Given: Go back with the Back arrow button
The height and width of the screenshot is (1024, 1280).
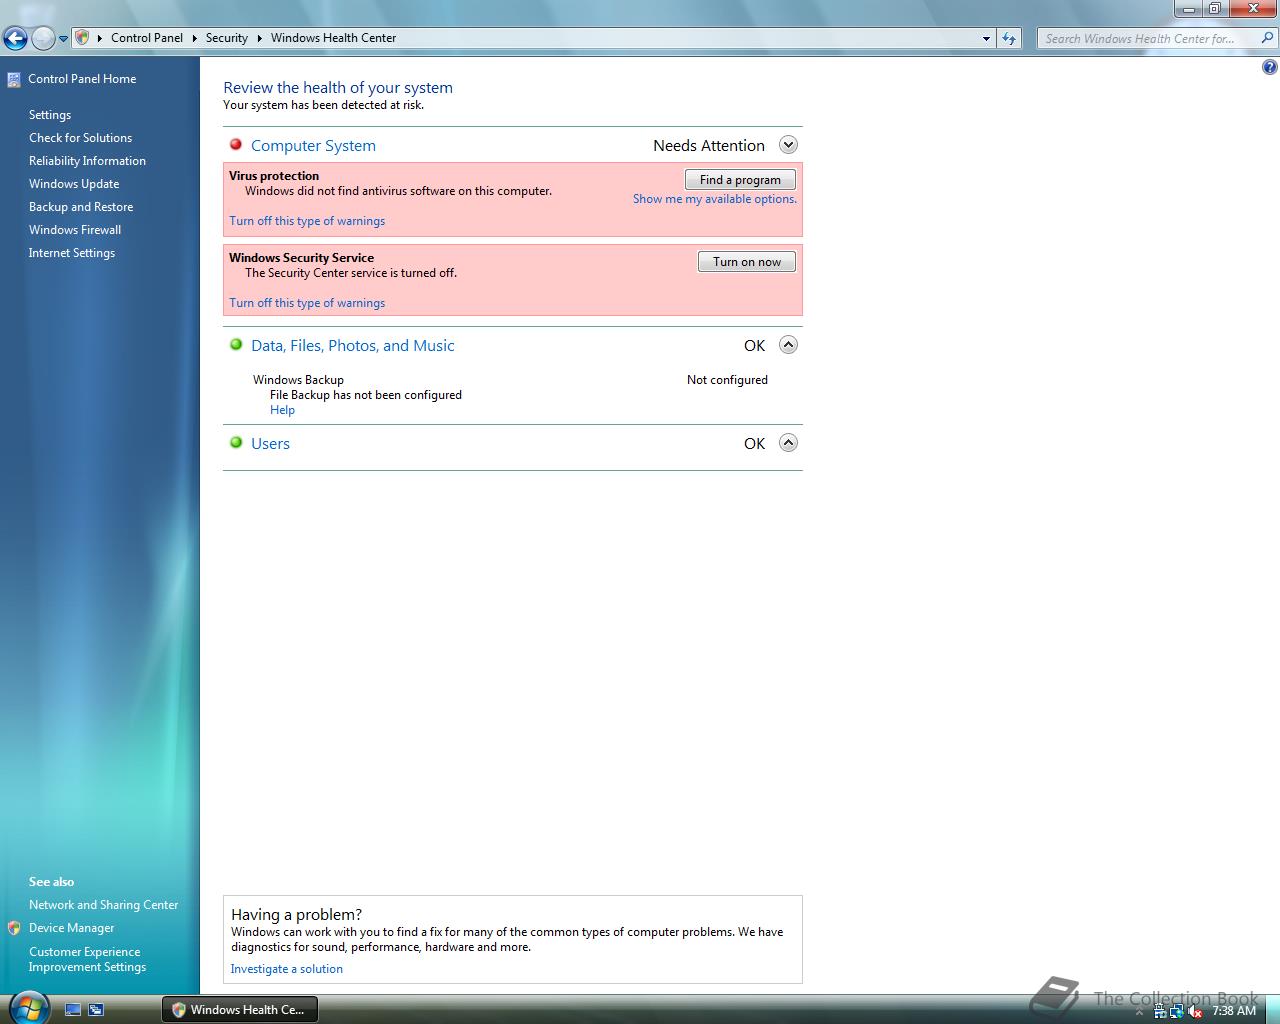Looking at the screenshot, I should point(15,38).
